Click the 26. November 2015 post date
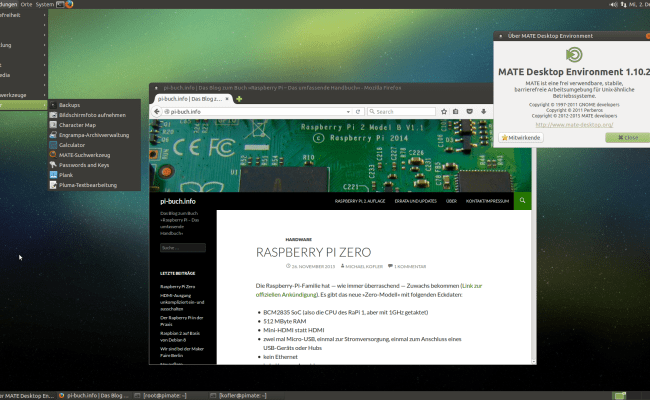Screen dimensions: 650x400 (x=313, y=267)
